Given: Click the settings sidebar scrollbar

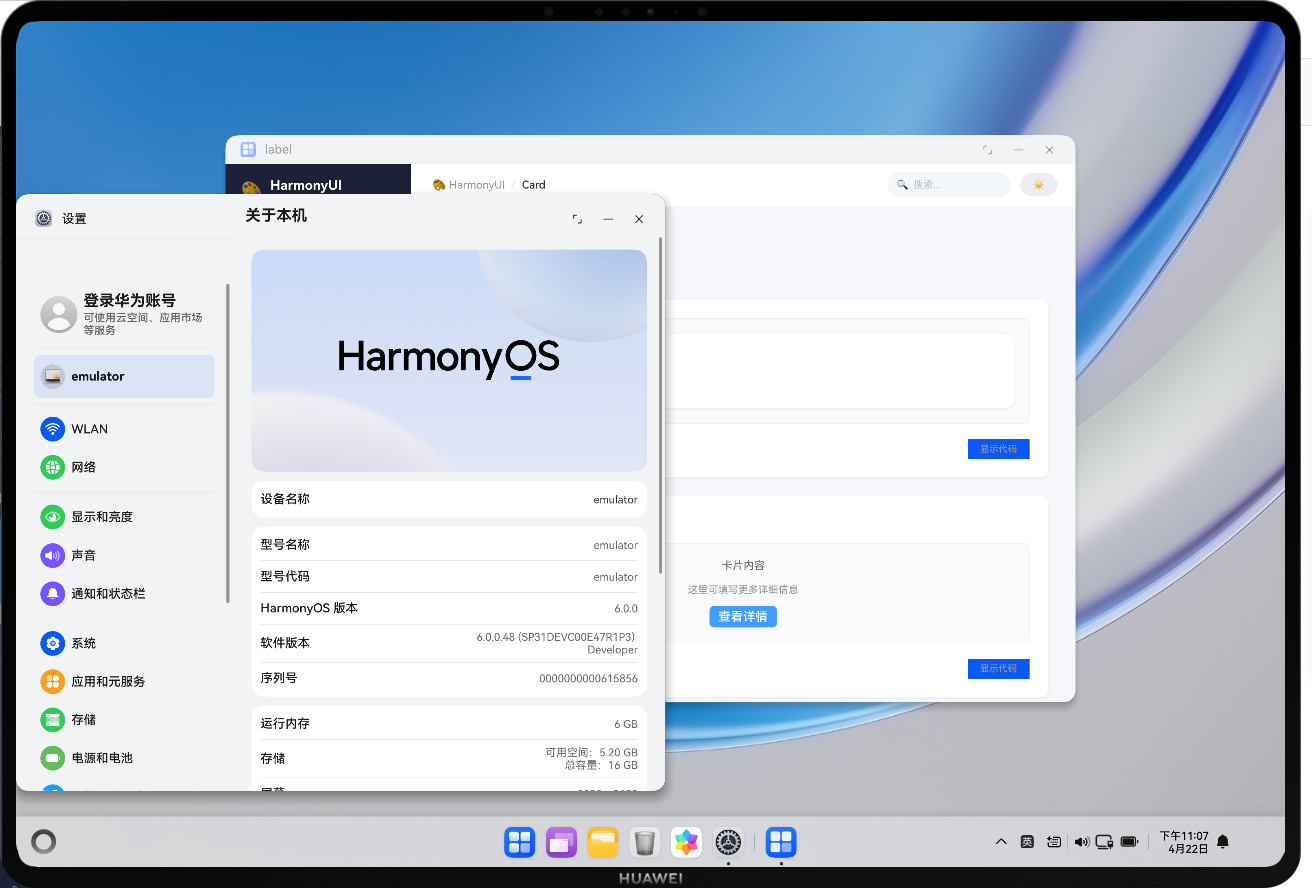Looking at the screenshot, I should (x=227, y=444).
